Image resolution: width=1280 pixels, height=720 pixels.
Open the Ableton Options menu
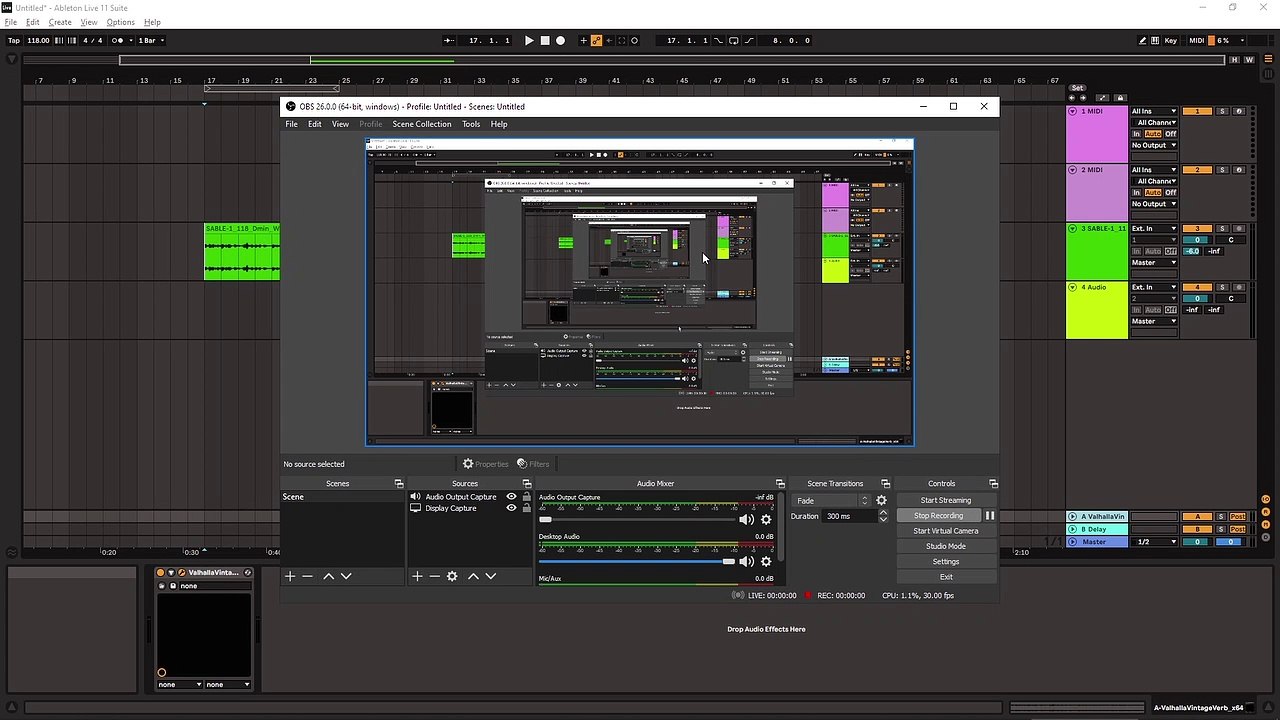point(120,22)
